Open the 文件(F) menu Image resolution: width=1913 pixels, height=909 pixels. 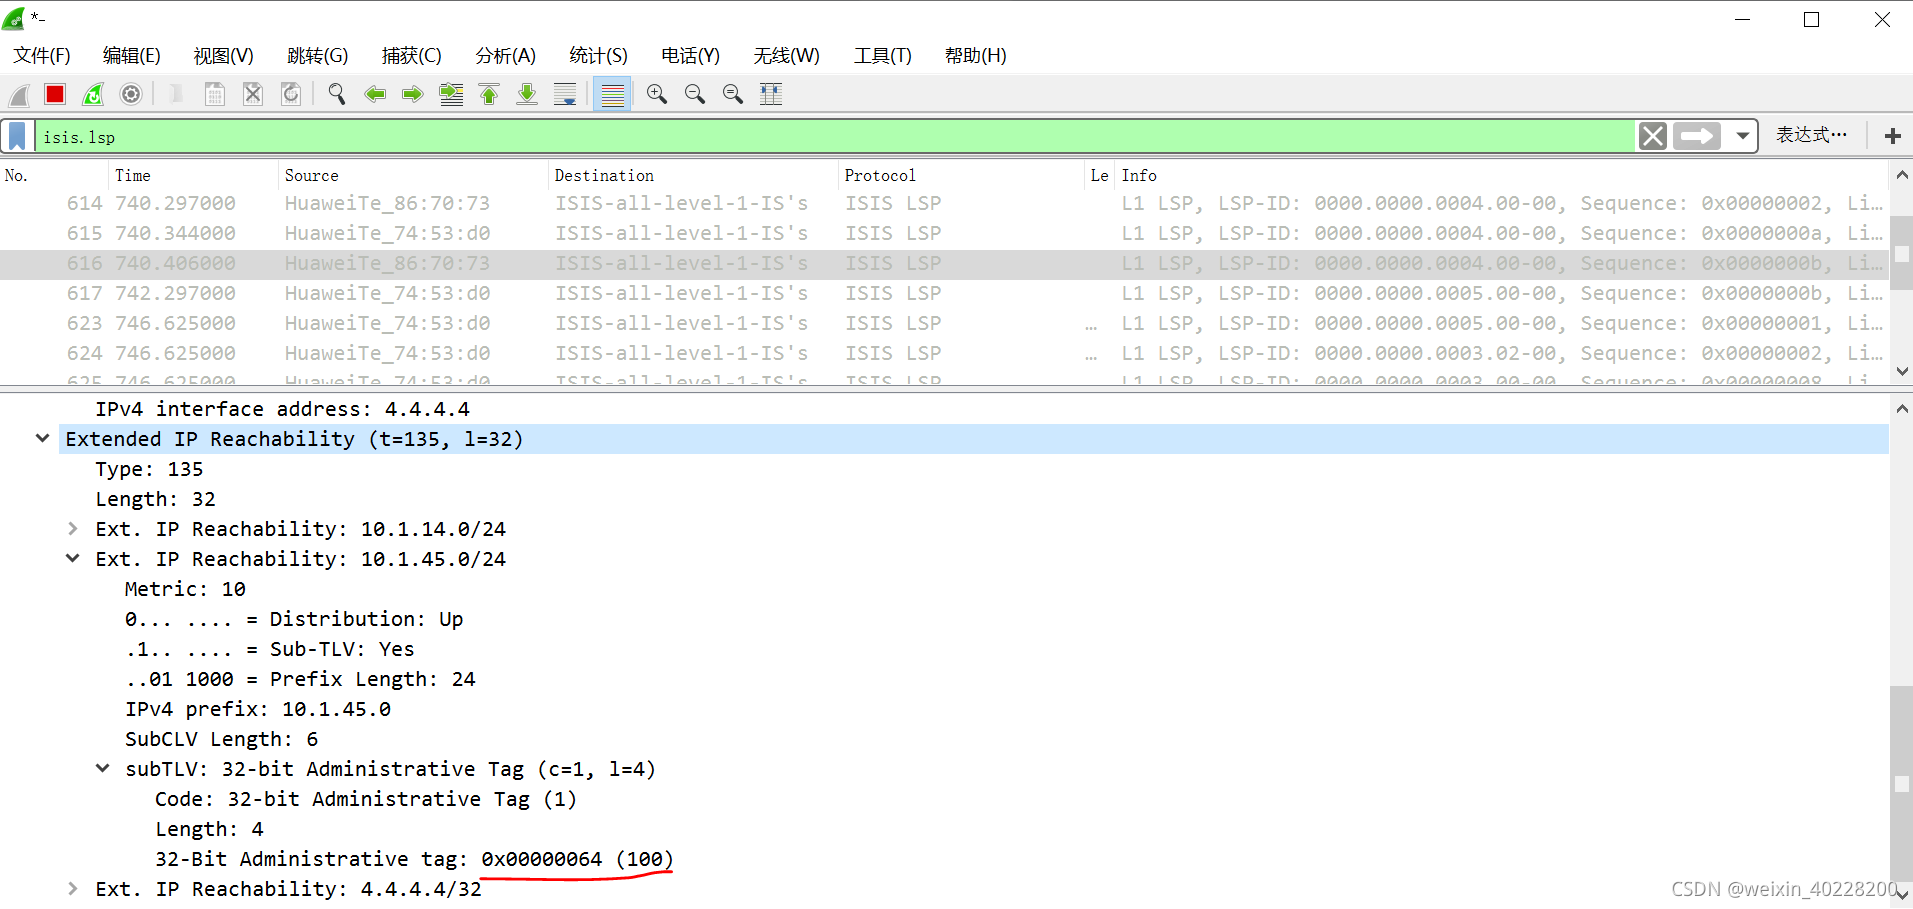[x=42, y=56]
